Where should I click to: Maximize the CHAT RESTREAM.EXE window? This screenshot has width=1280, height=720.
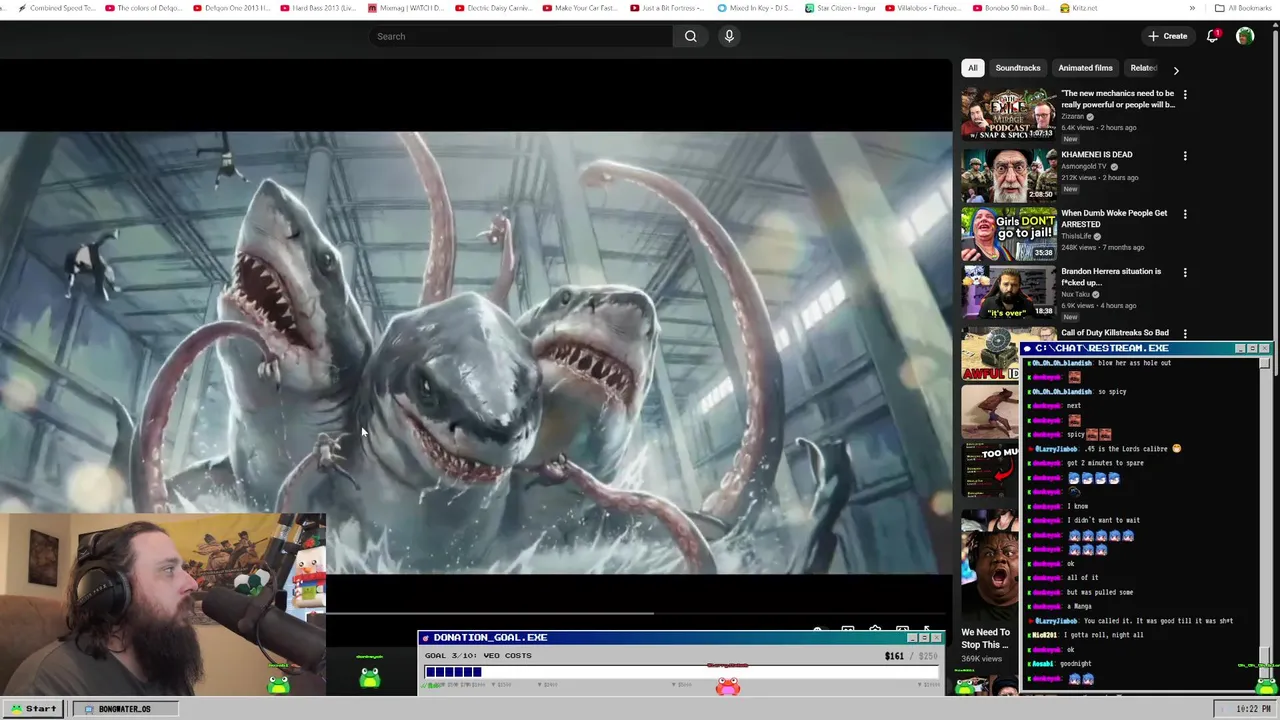[x=1252, y=348]
